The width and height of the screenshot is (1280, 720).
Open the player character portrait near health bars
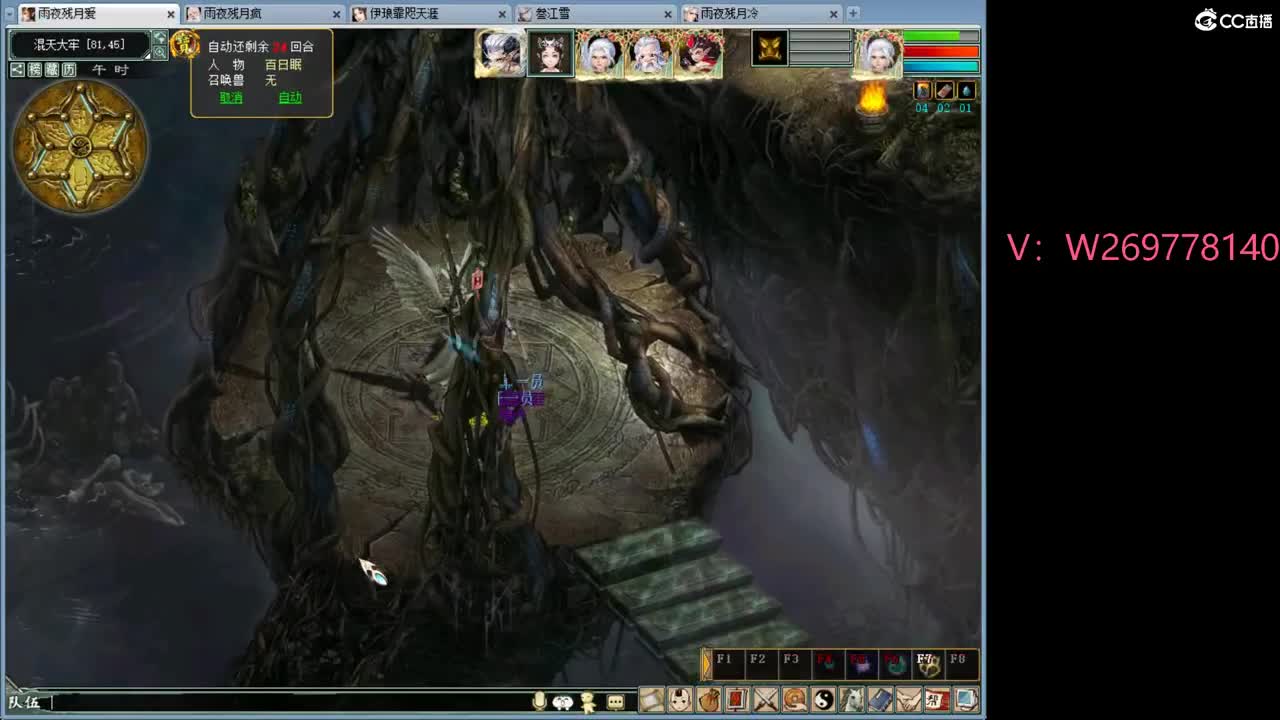(877, 53)
